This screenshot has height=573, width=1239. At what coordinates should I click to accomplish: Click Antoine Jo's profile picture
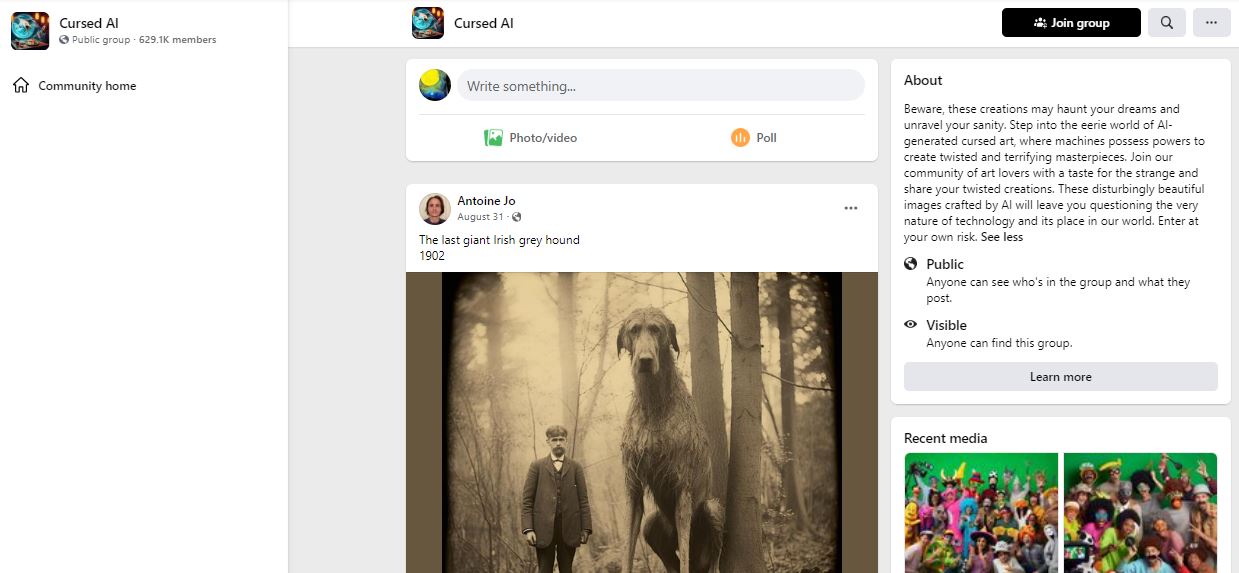pos(435,208)
